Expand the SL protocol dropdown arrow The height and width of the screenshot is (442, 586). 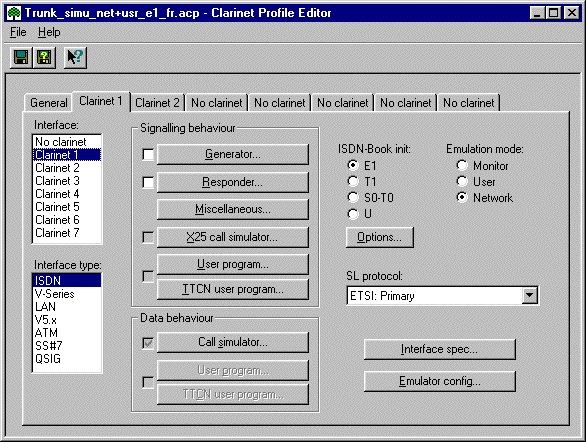[529, 296]
